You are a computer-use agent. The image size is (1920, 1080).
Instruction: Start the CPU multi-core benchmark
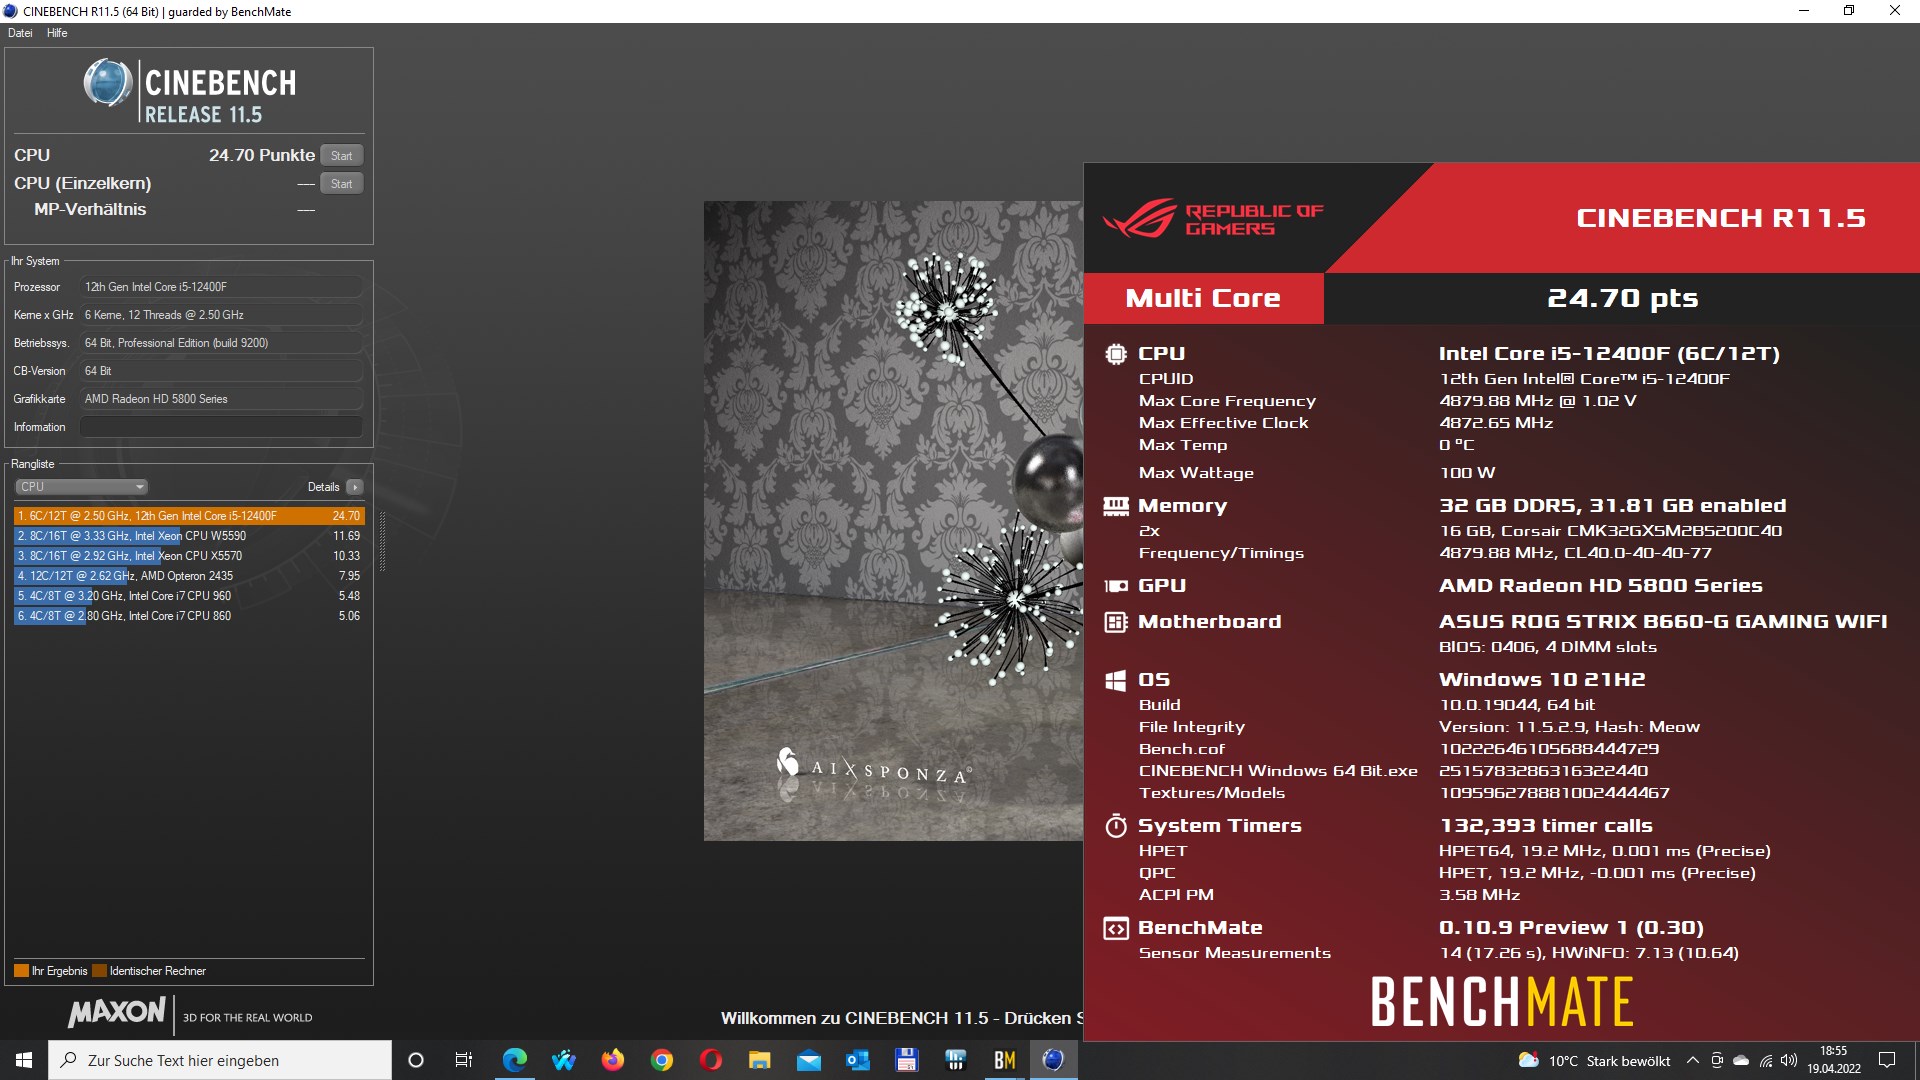(x=341, y=155)
